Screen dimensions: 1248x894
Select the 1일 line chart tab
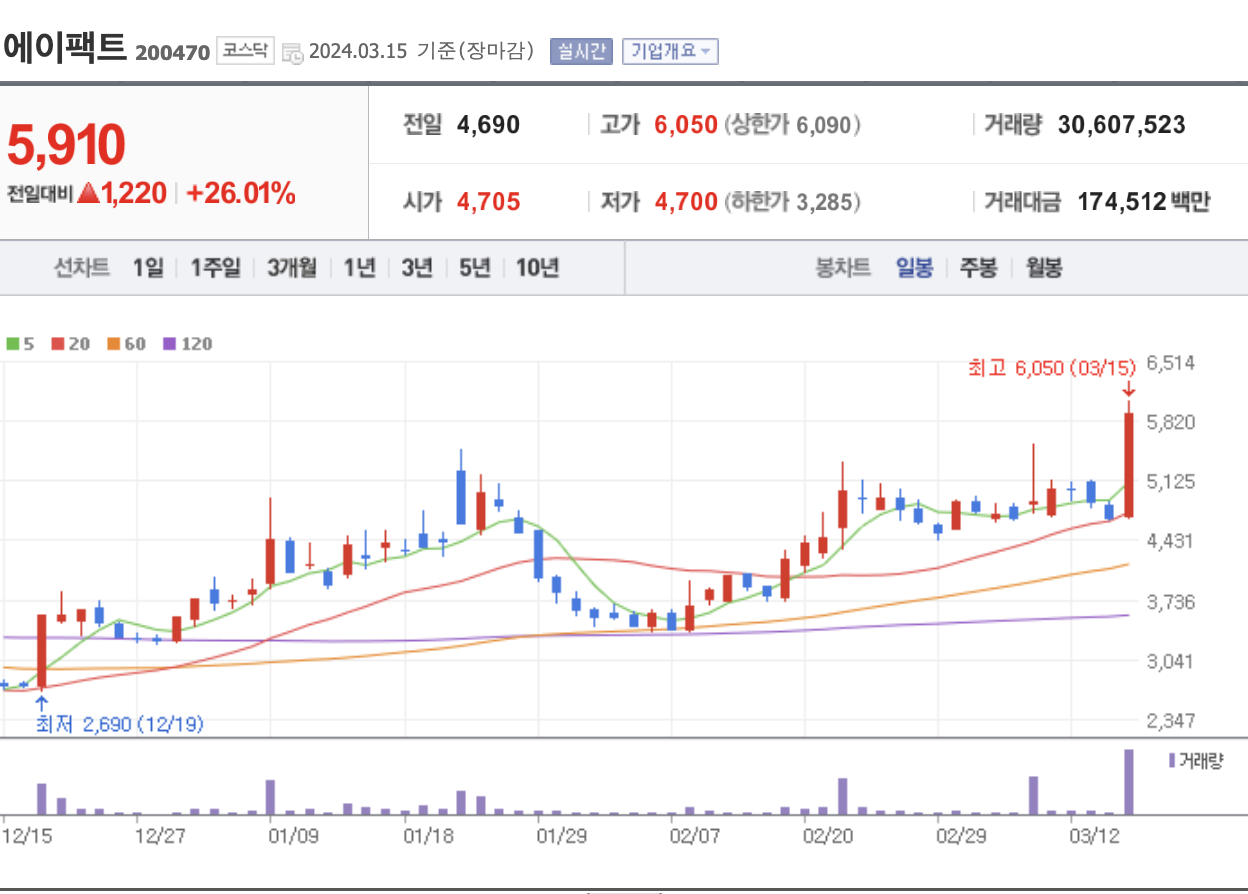(148, 267)
